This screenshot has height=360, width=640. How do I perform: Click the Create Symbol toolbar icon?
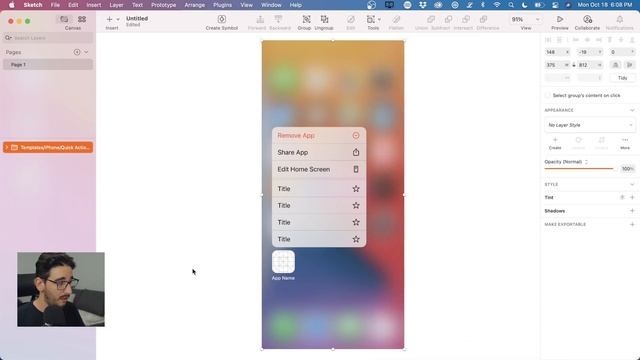tap(222, 19)
